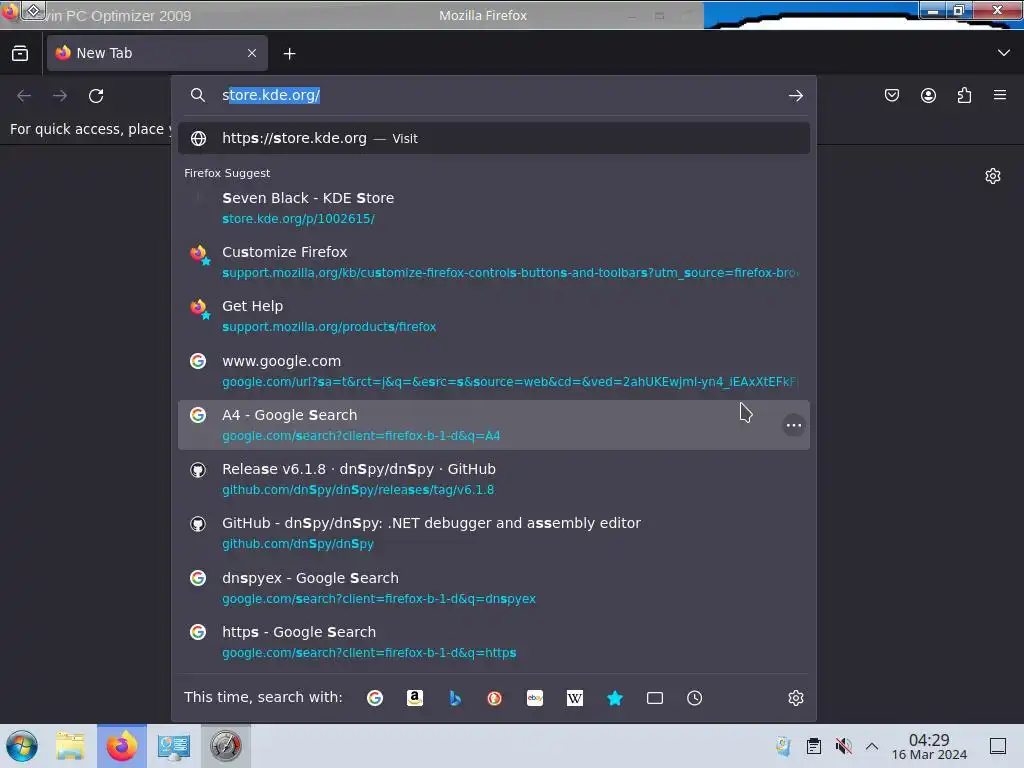Open www.google.com history suggestion
The height and width of the screenshot is (768, 1024).
click(x=494, y=371)
